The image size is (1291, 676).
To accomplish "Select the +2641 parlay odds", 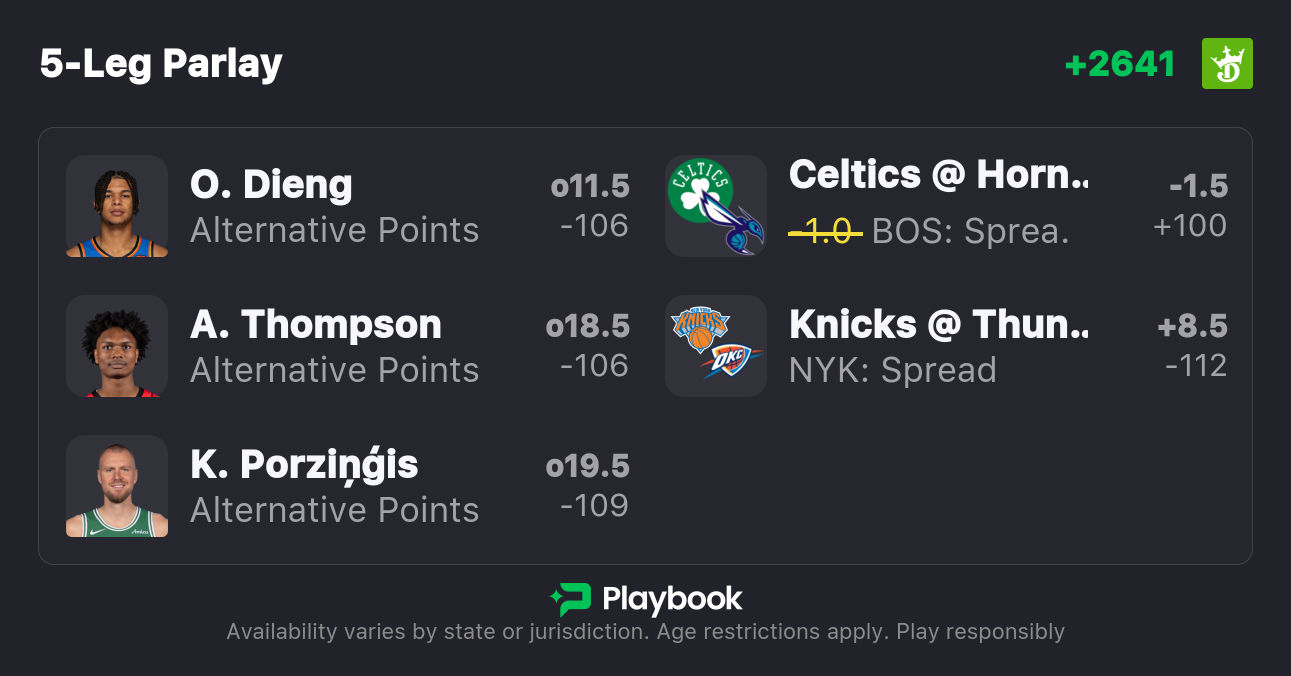I will [1120, 64].
